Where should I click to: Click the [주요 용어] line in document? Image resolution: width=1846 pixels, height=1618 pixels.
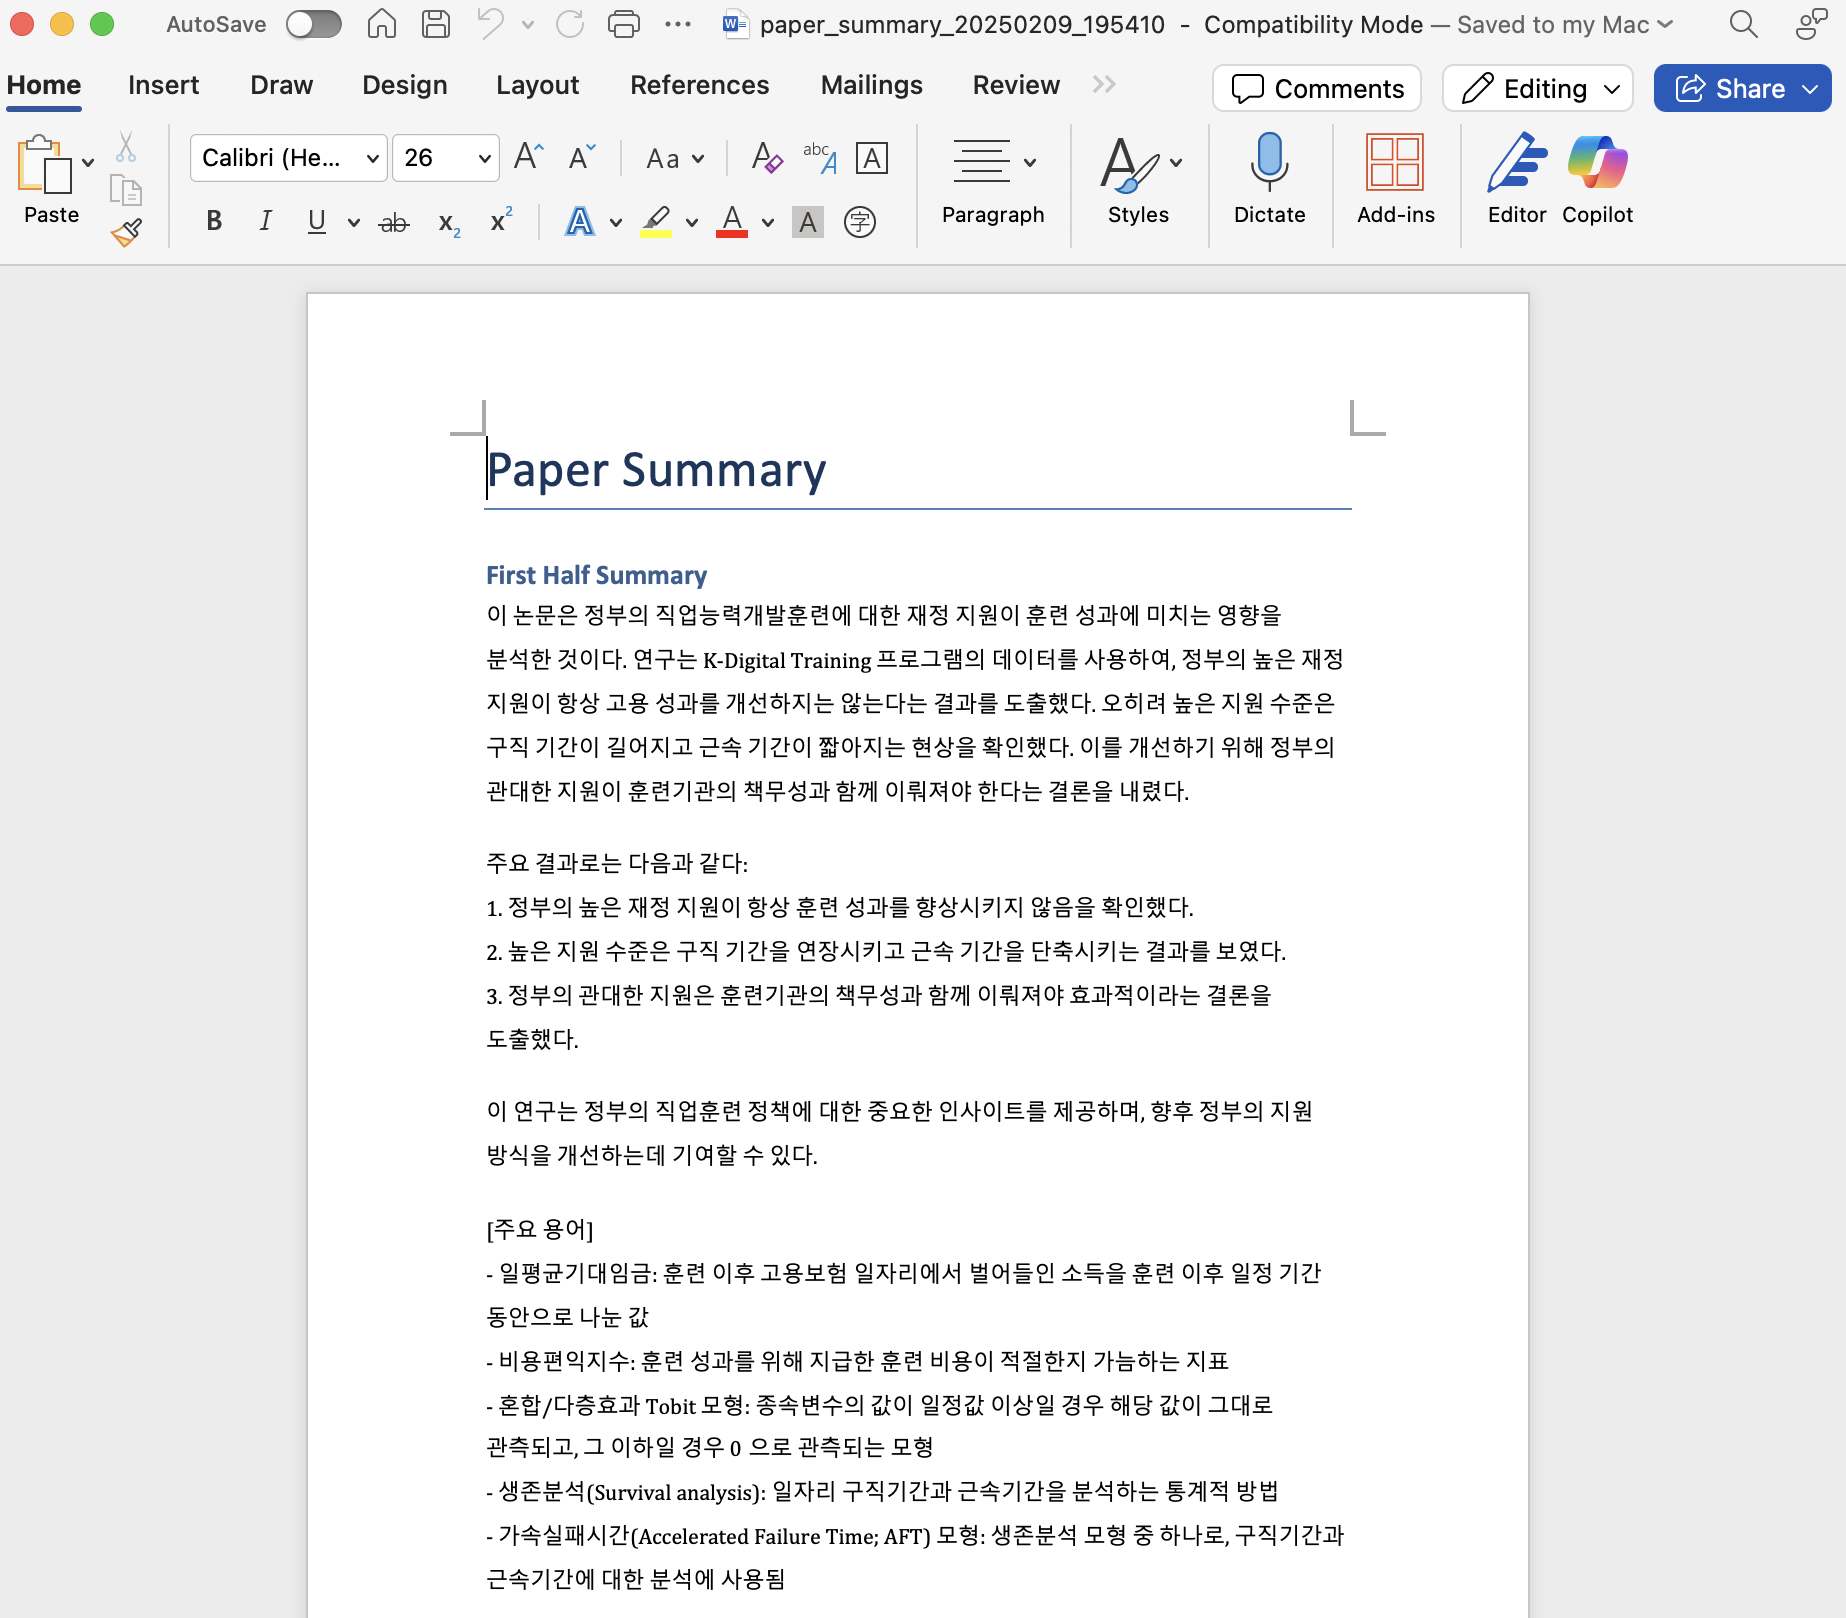point(540,1229)
